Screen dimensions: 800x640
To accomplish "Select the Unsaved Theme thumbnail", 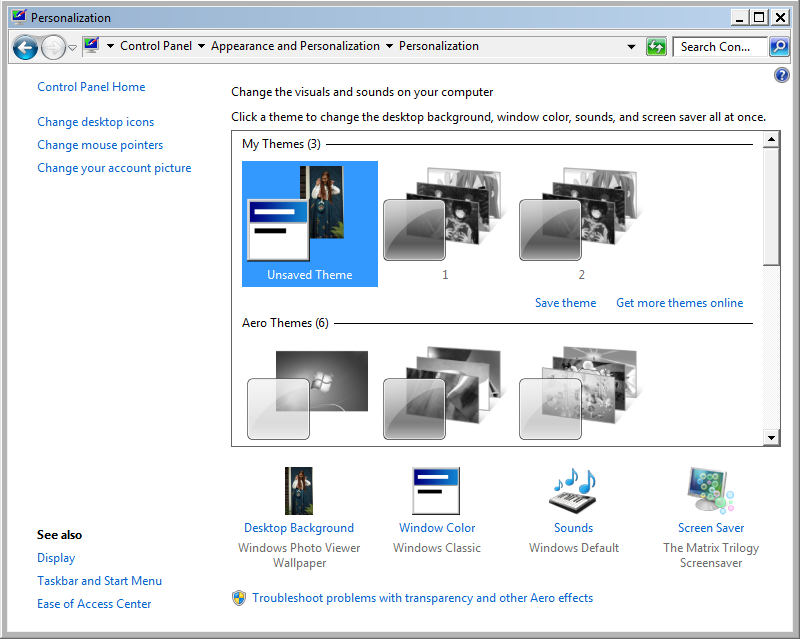I will click(310, 224).
